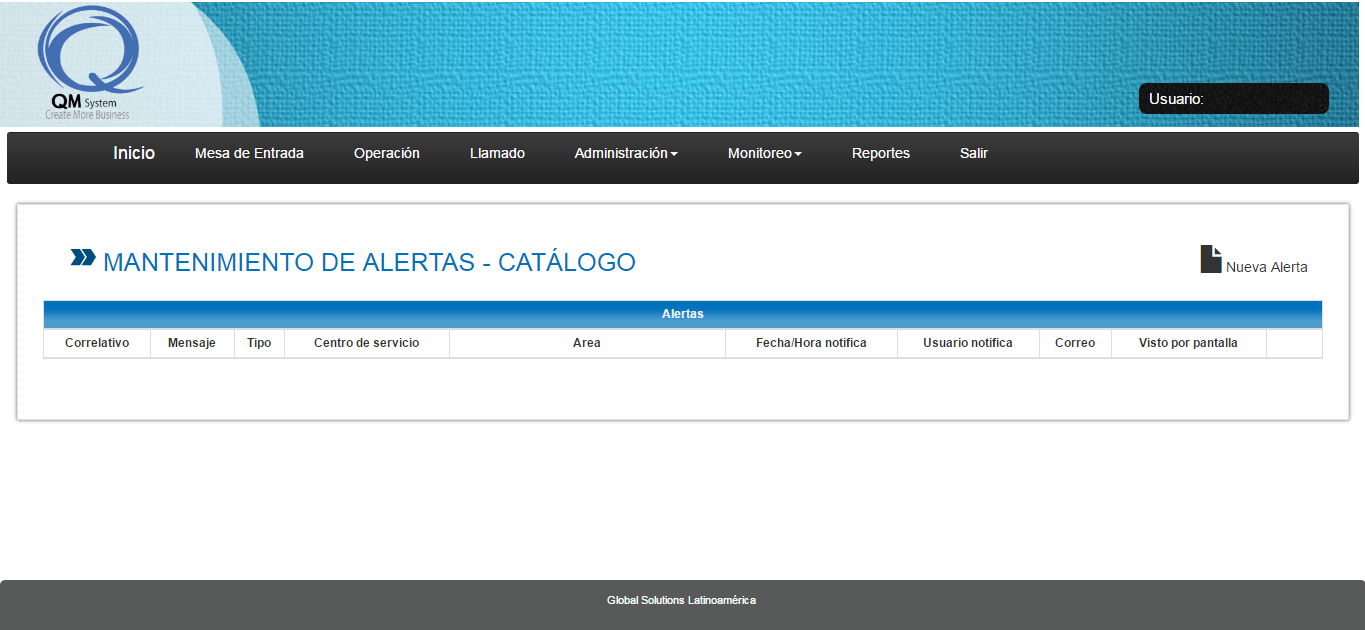Click the Centro de servicio column header

pos(366,343)
